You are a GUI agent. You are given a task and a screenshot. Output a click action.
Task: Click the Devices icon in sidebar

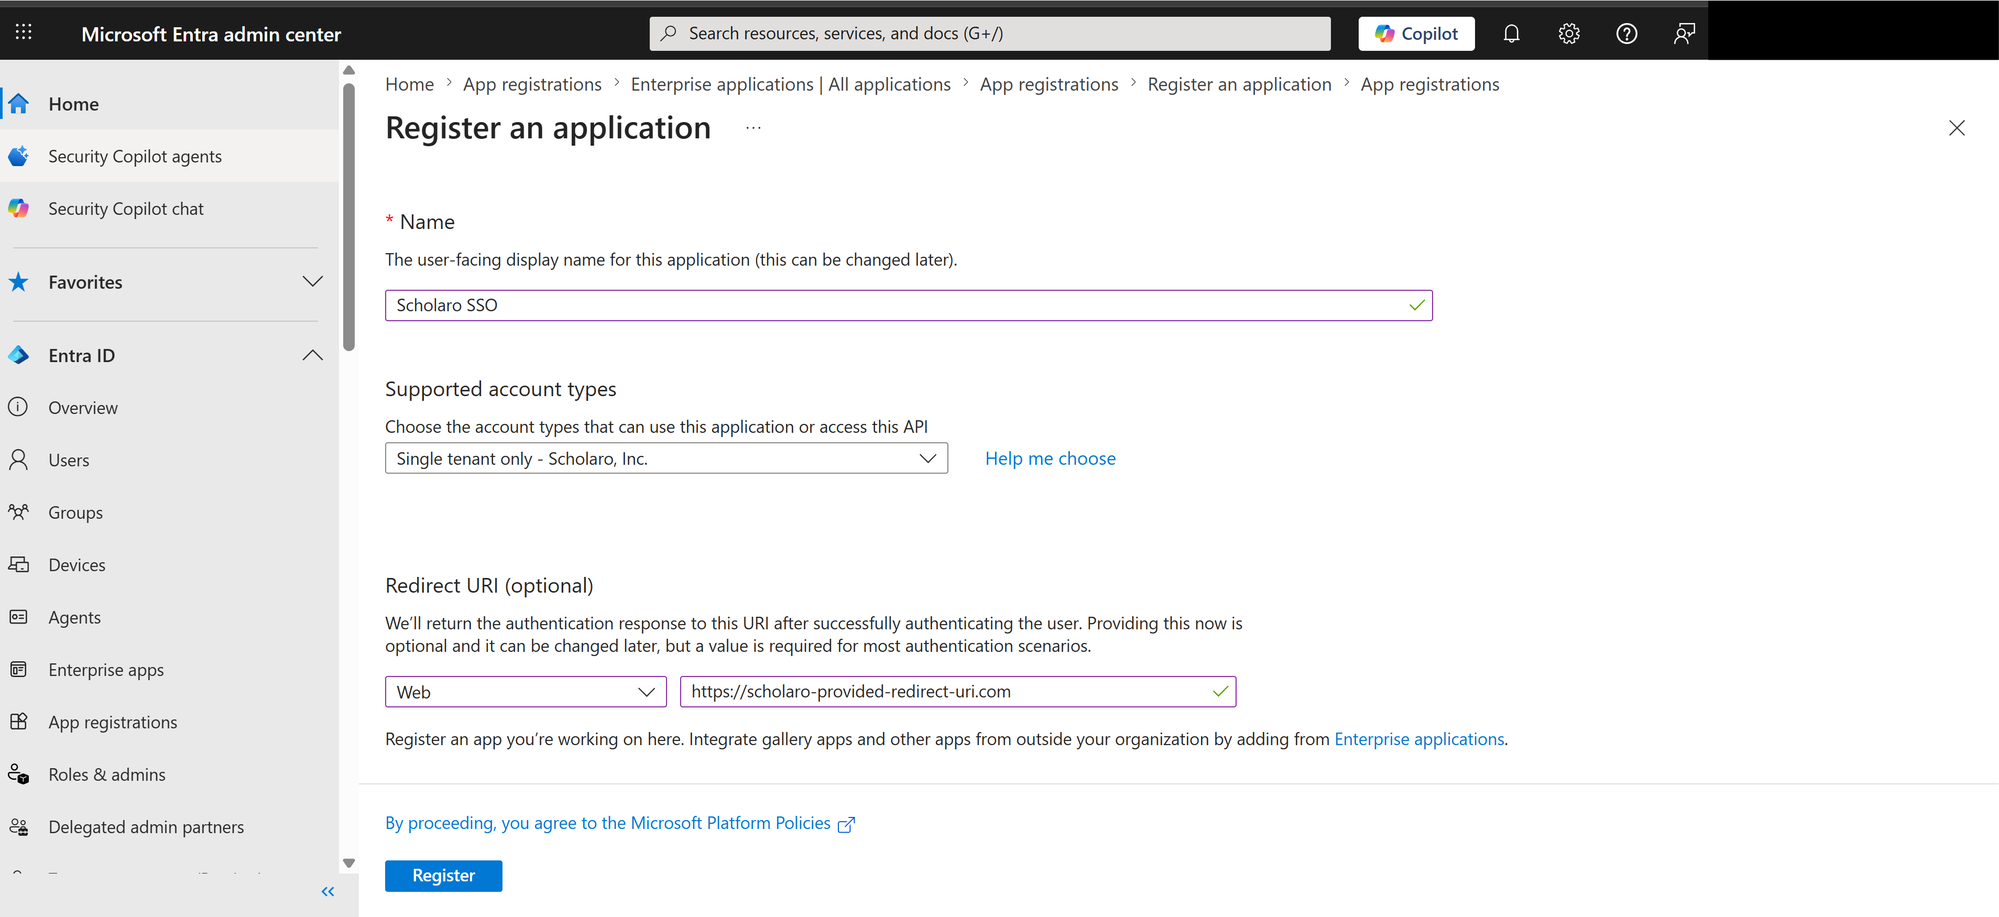19,565
